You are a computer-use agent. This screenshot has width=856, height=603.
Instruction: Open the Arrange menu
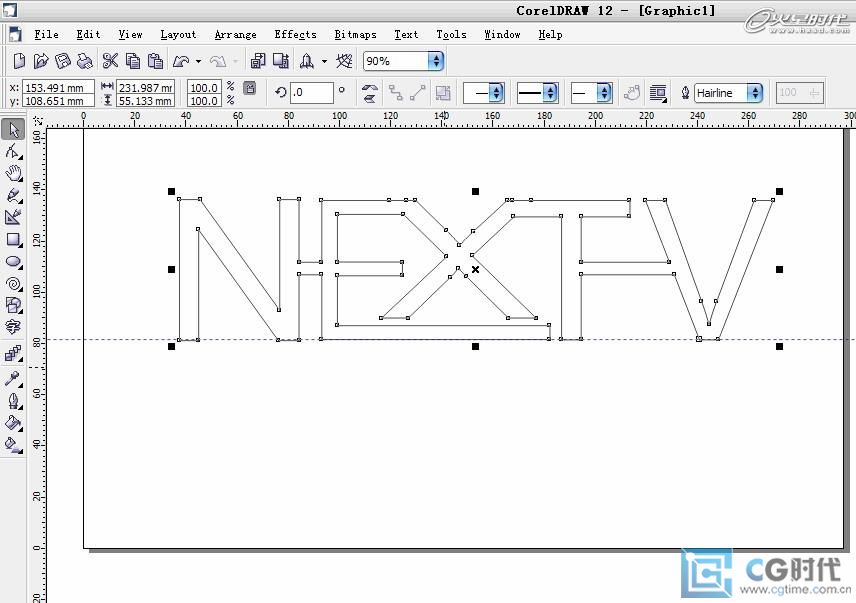click(235, 35)
